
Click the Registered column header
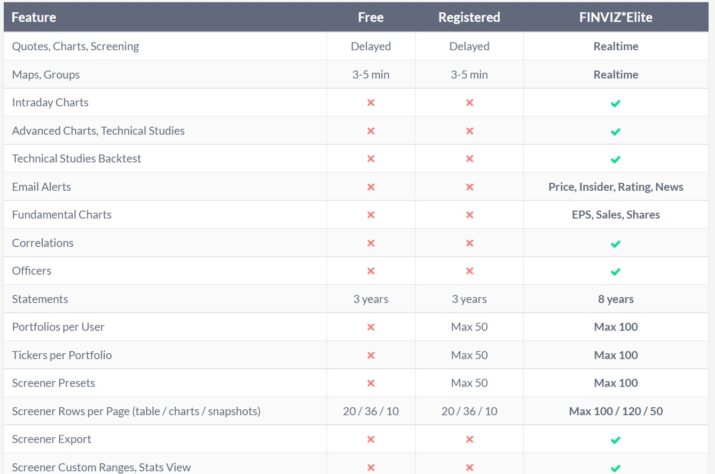click(469, 17)
